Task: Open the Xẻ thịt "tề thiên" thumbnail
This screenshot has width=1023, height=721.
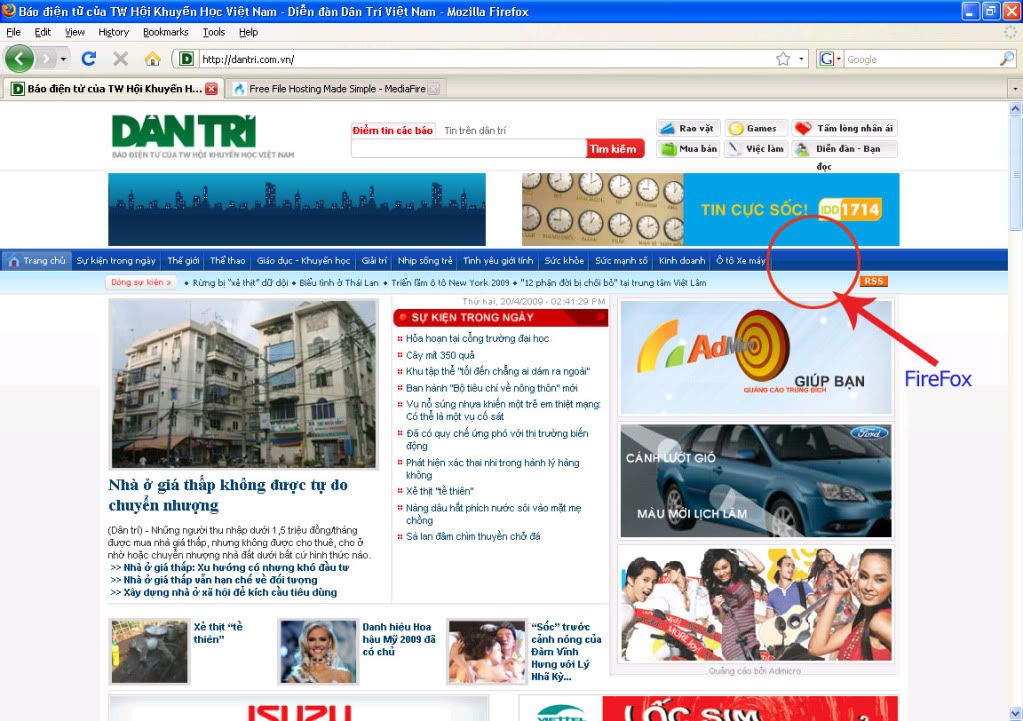Action: [x=149, y=651]
